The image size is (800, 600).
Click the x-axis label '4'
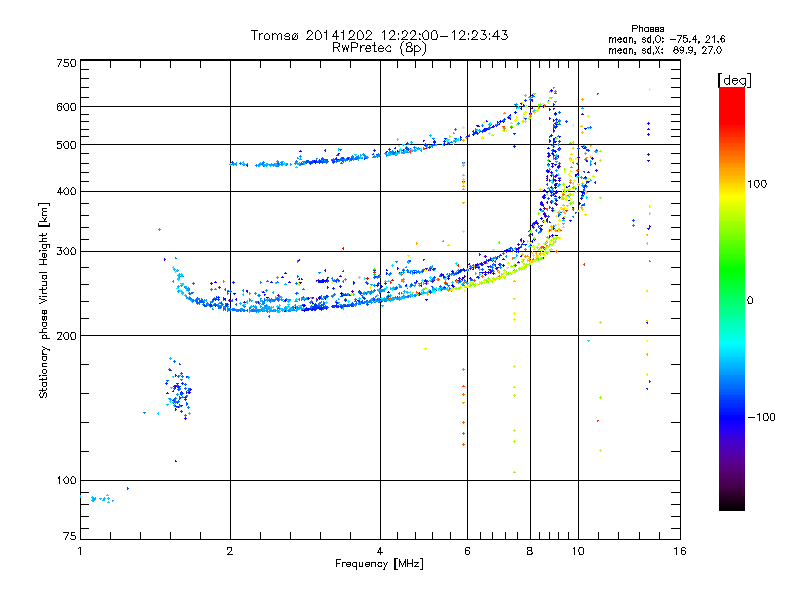pos(380,551)
